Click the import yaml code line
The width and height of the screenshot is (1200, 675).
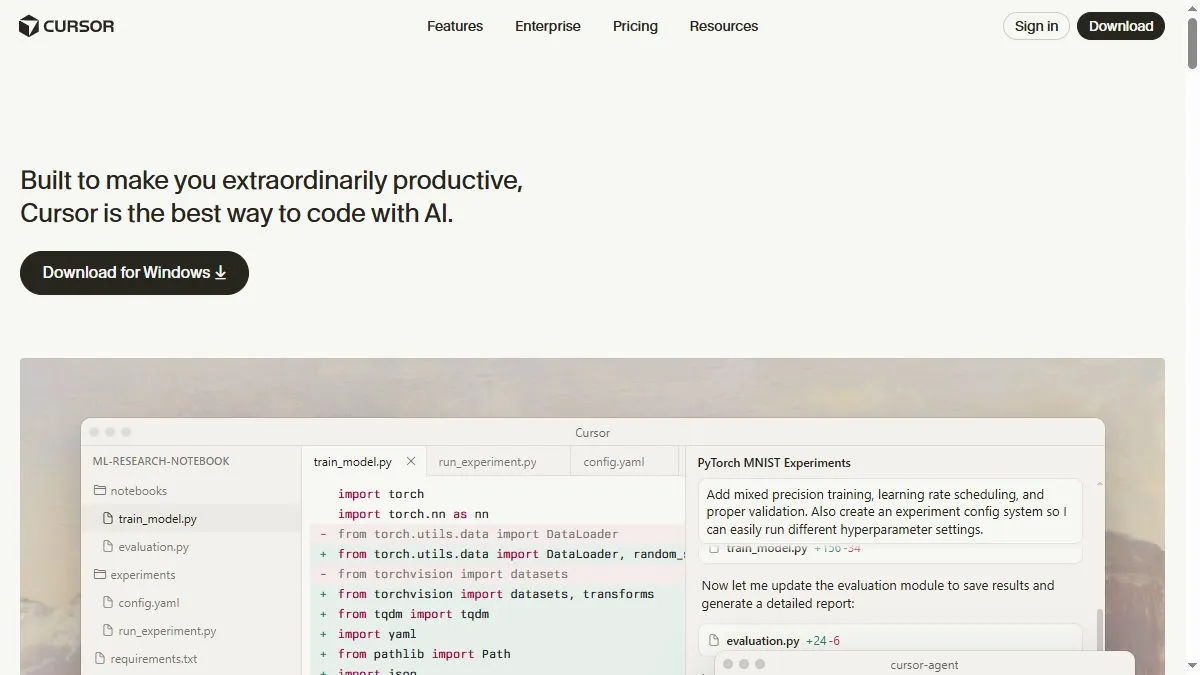click(377, 634)
